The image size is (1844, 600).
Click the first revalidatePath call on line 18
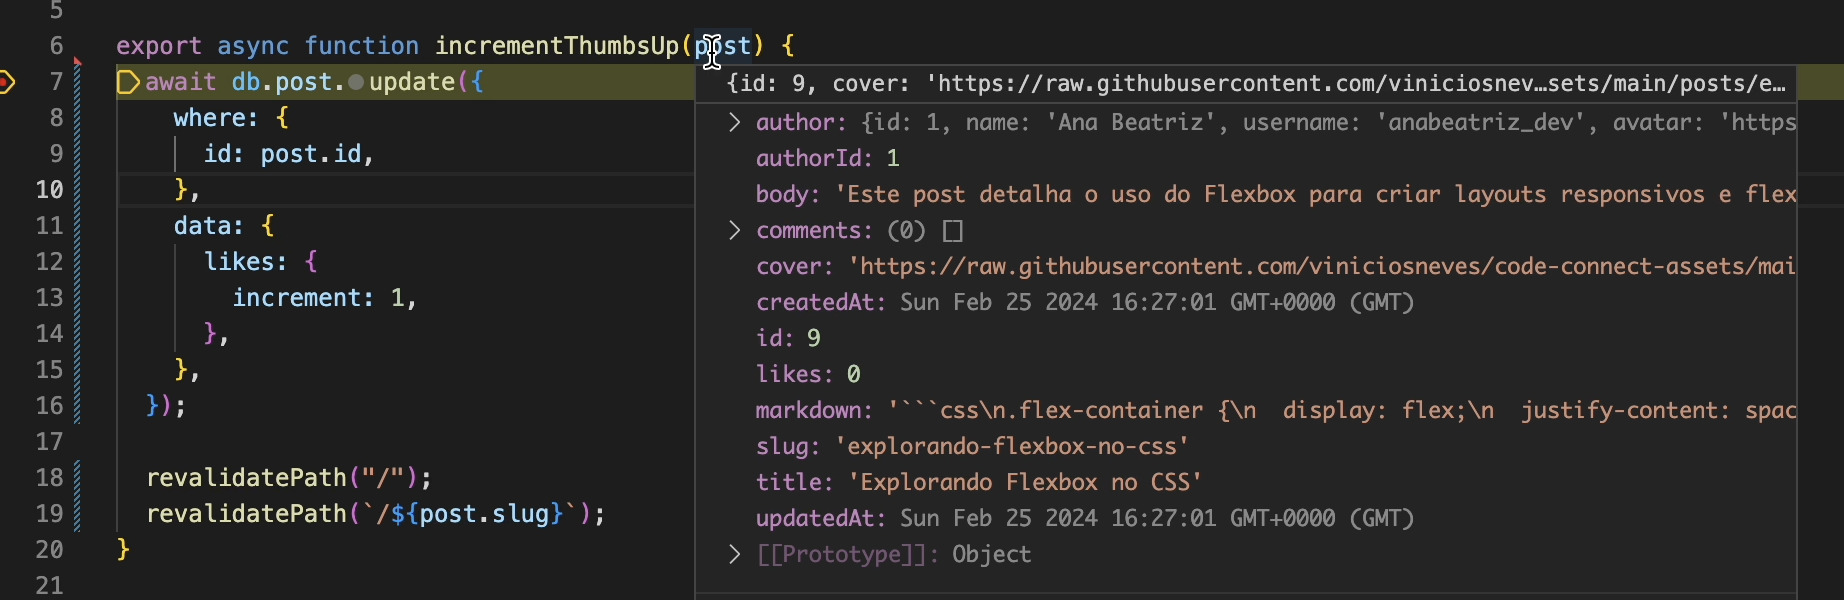246,478
